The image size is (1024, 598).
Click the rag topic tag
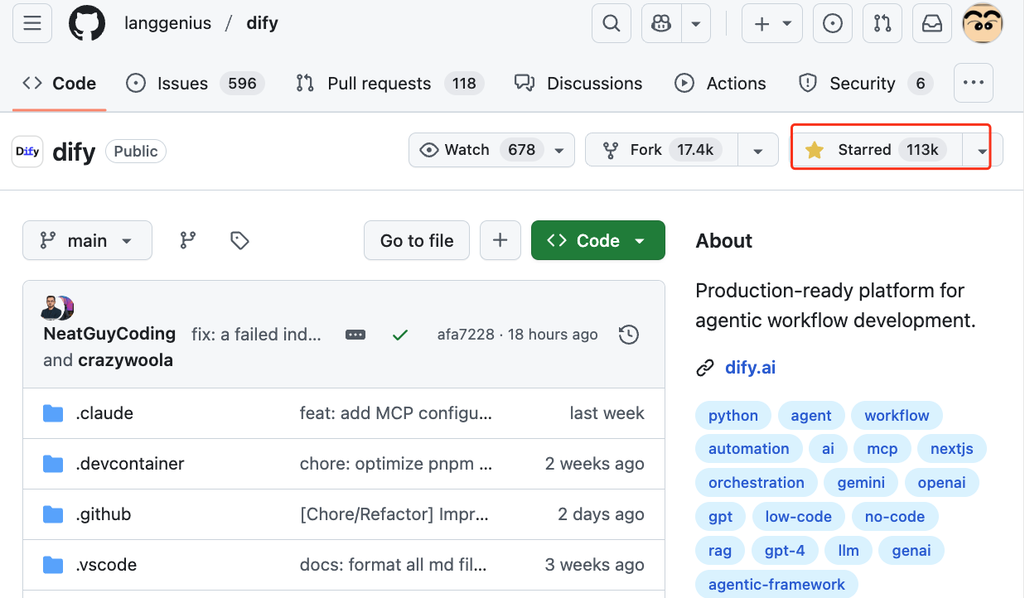(720, 550)
